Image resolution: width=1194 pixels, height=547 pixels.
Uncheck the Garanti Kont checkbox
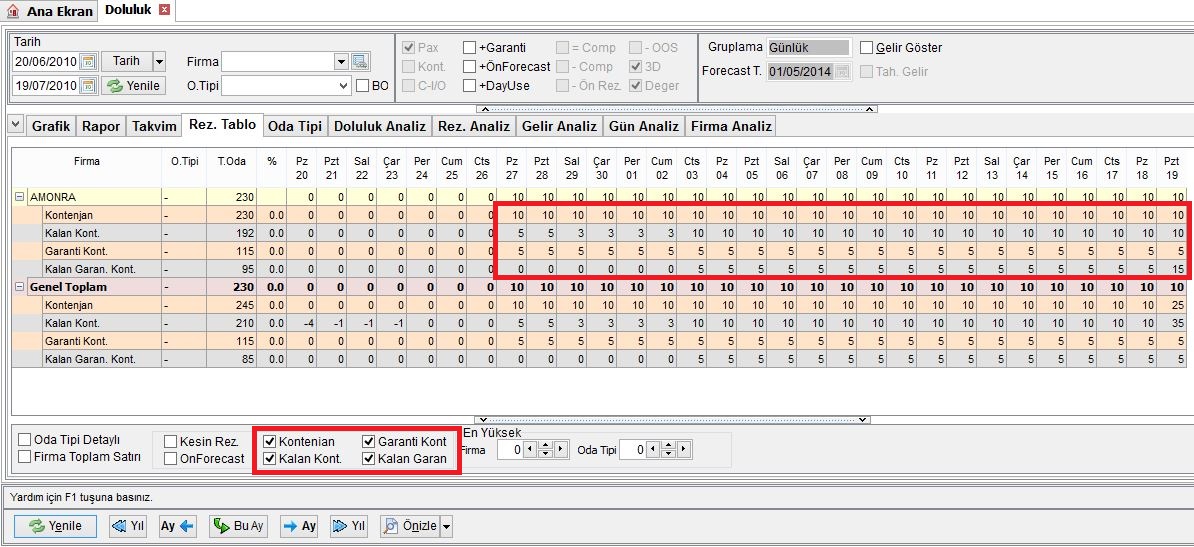[369, 441]
